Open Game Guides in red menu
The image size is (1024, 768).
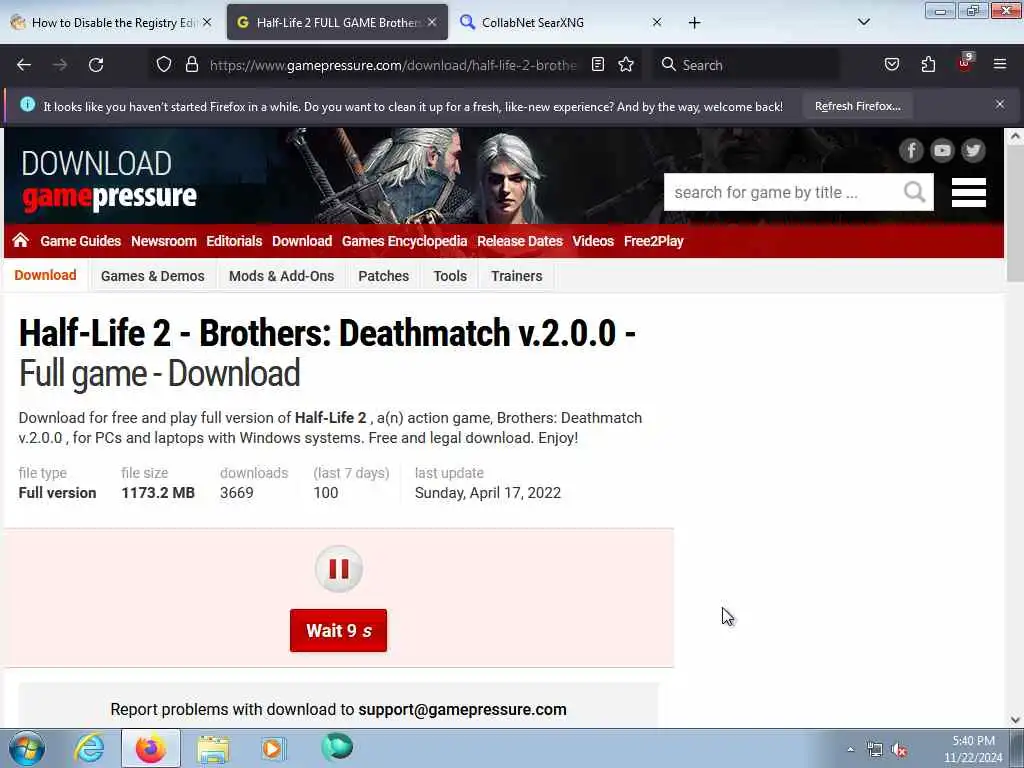[80, 241]
